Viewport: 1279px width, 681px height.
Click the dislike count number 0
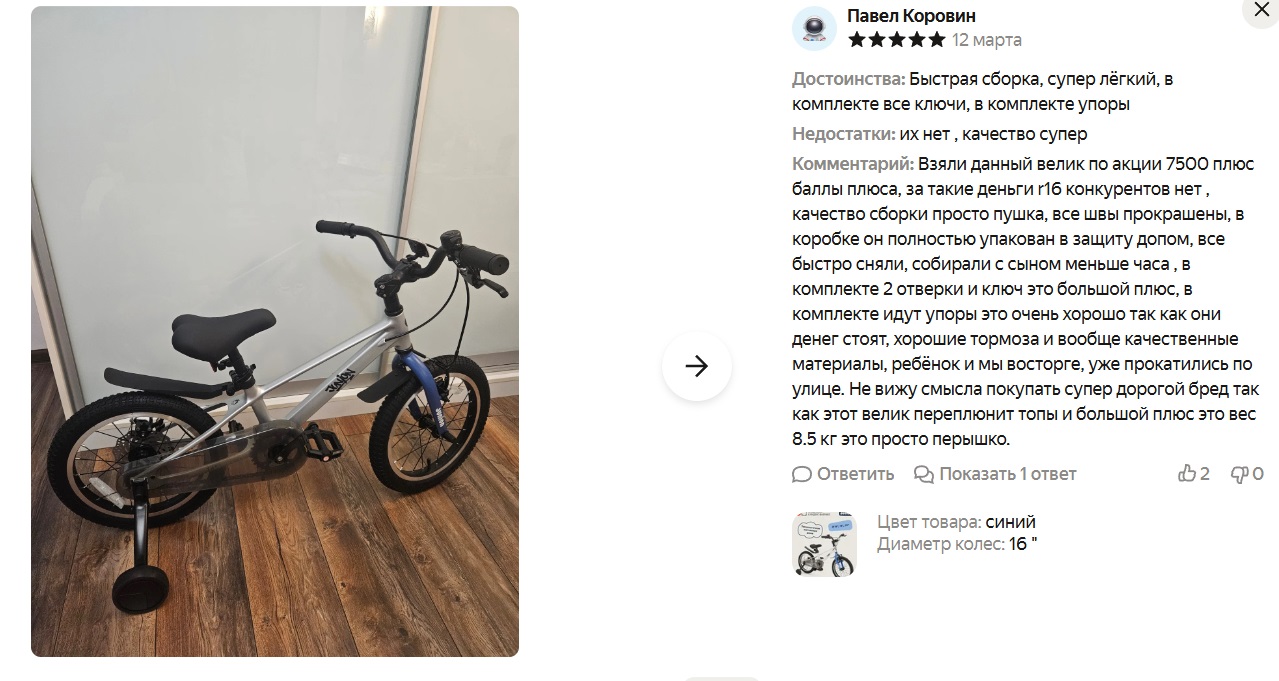pos(1258,474)
